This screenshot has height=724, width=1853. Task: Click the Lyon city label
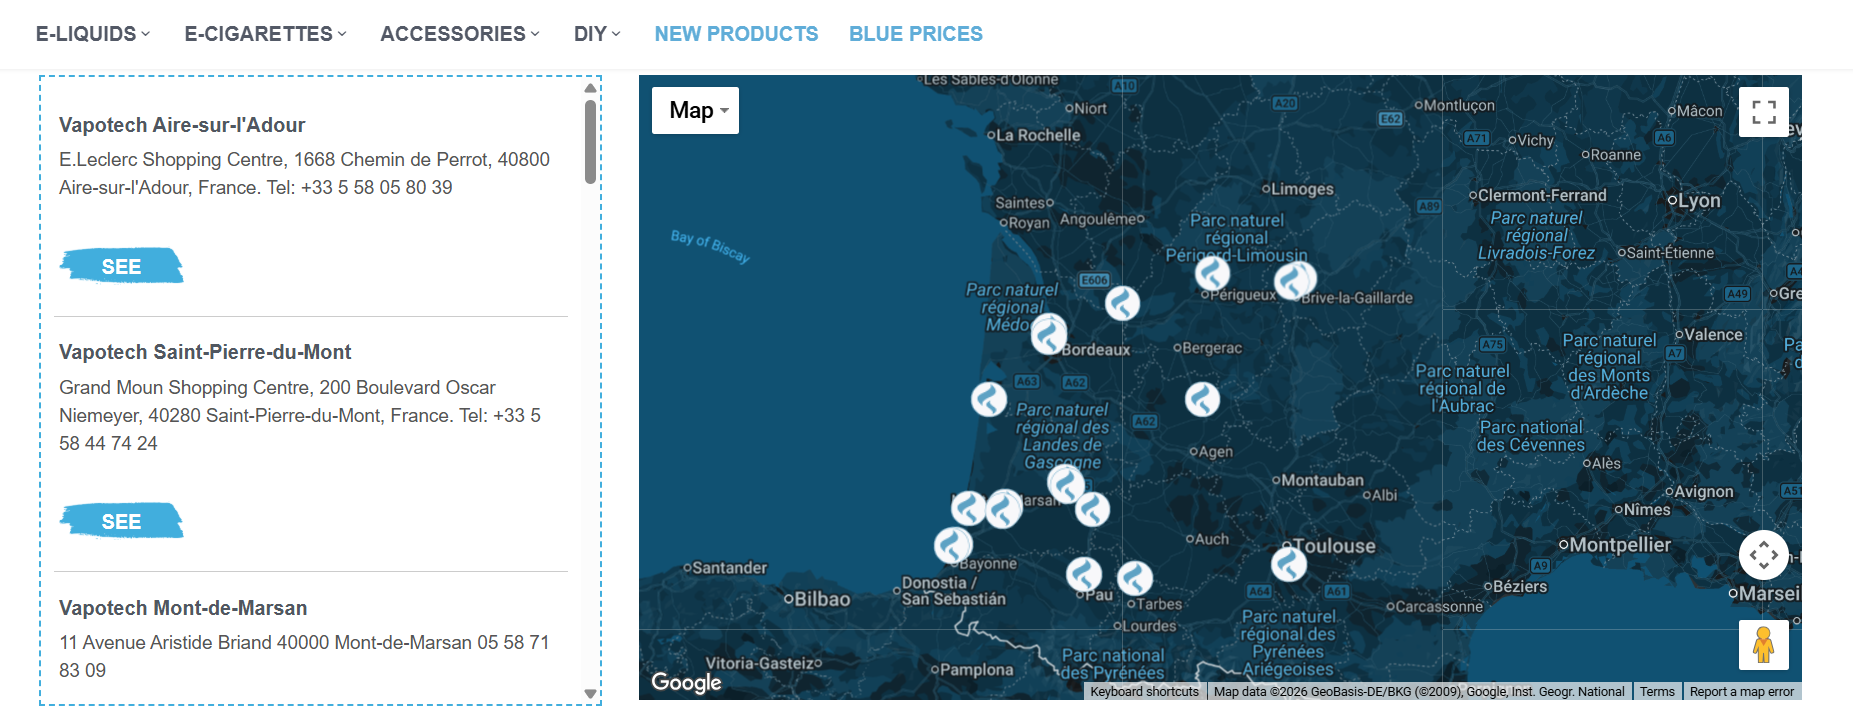coord(1699,200)
